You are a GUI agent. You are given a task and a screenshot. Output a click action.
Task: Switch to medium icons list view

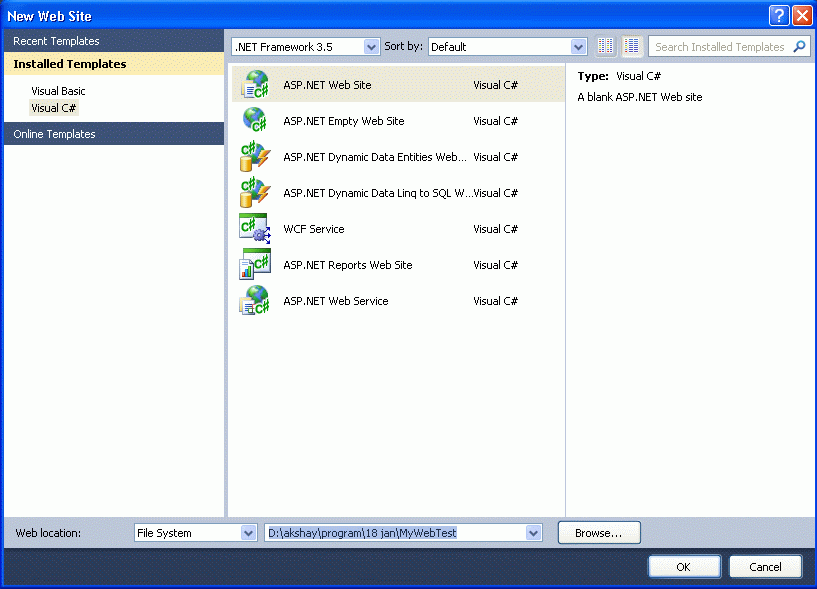point(632,46)
